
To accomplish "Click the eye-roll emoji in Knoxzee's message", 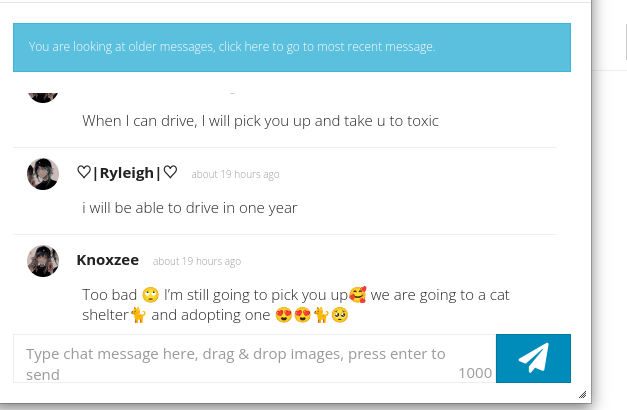I will (x=150, y=295).
